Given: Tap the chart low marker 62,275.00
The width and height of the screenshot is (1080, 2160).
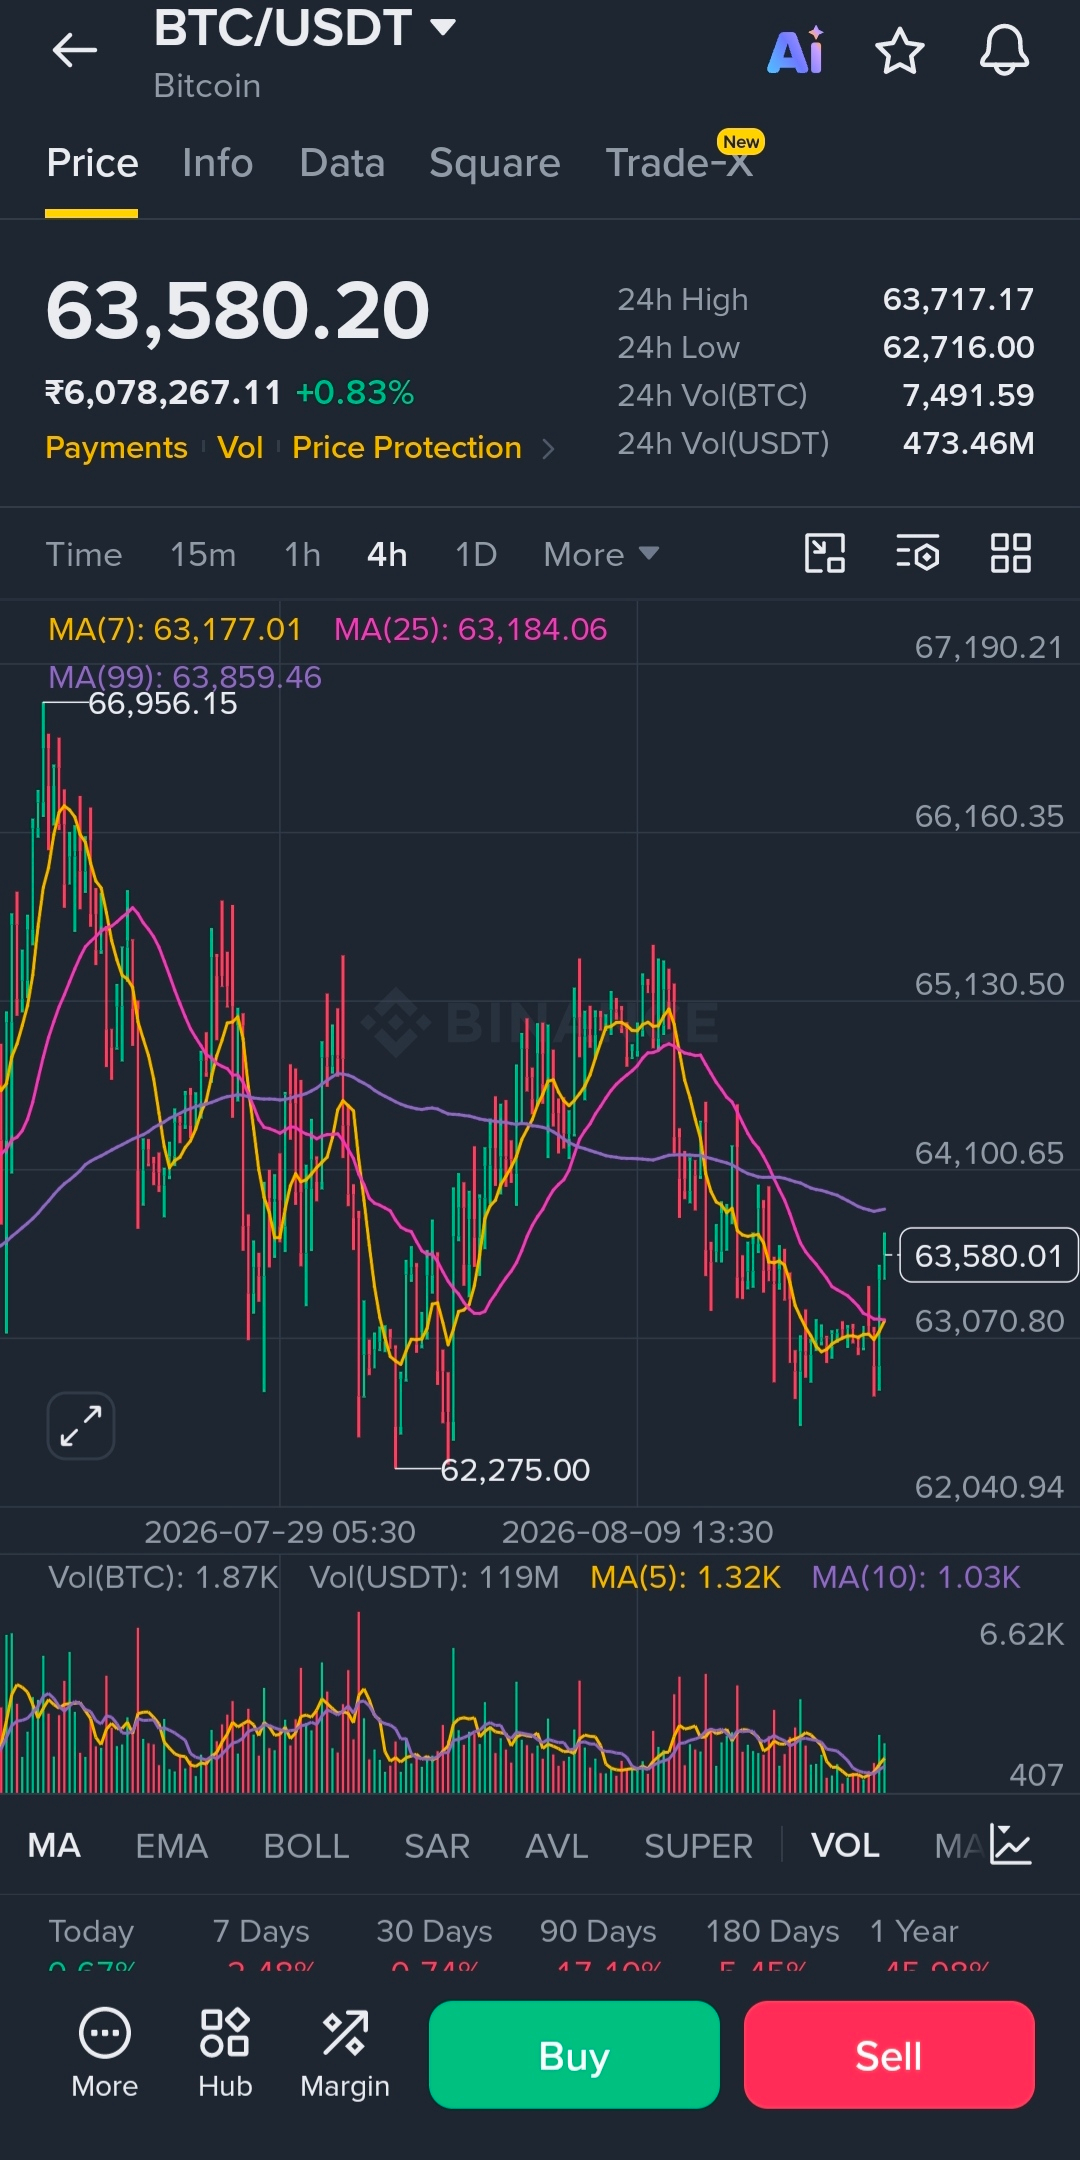Looking at the screenshot, I should pyautogui.click(x=515, y=1470).
